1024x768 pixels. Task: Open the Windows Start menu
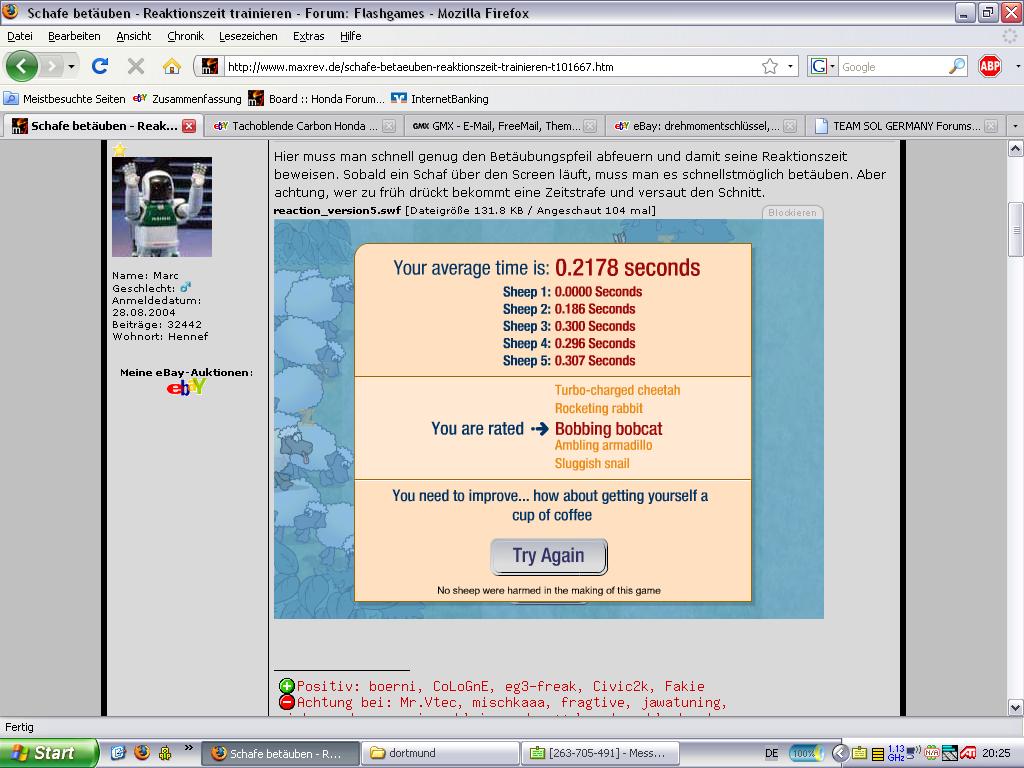pos(49,753)
